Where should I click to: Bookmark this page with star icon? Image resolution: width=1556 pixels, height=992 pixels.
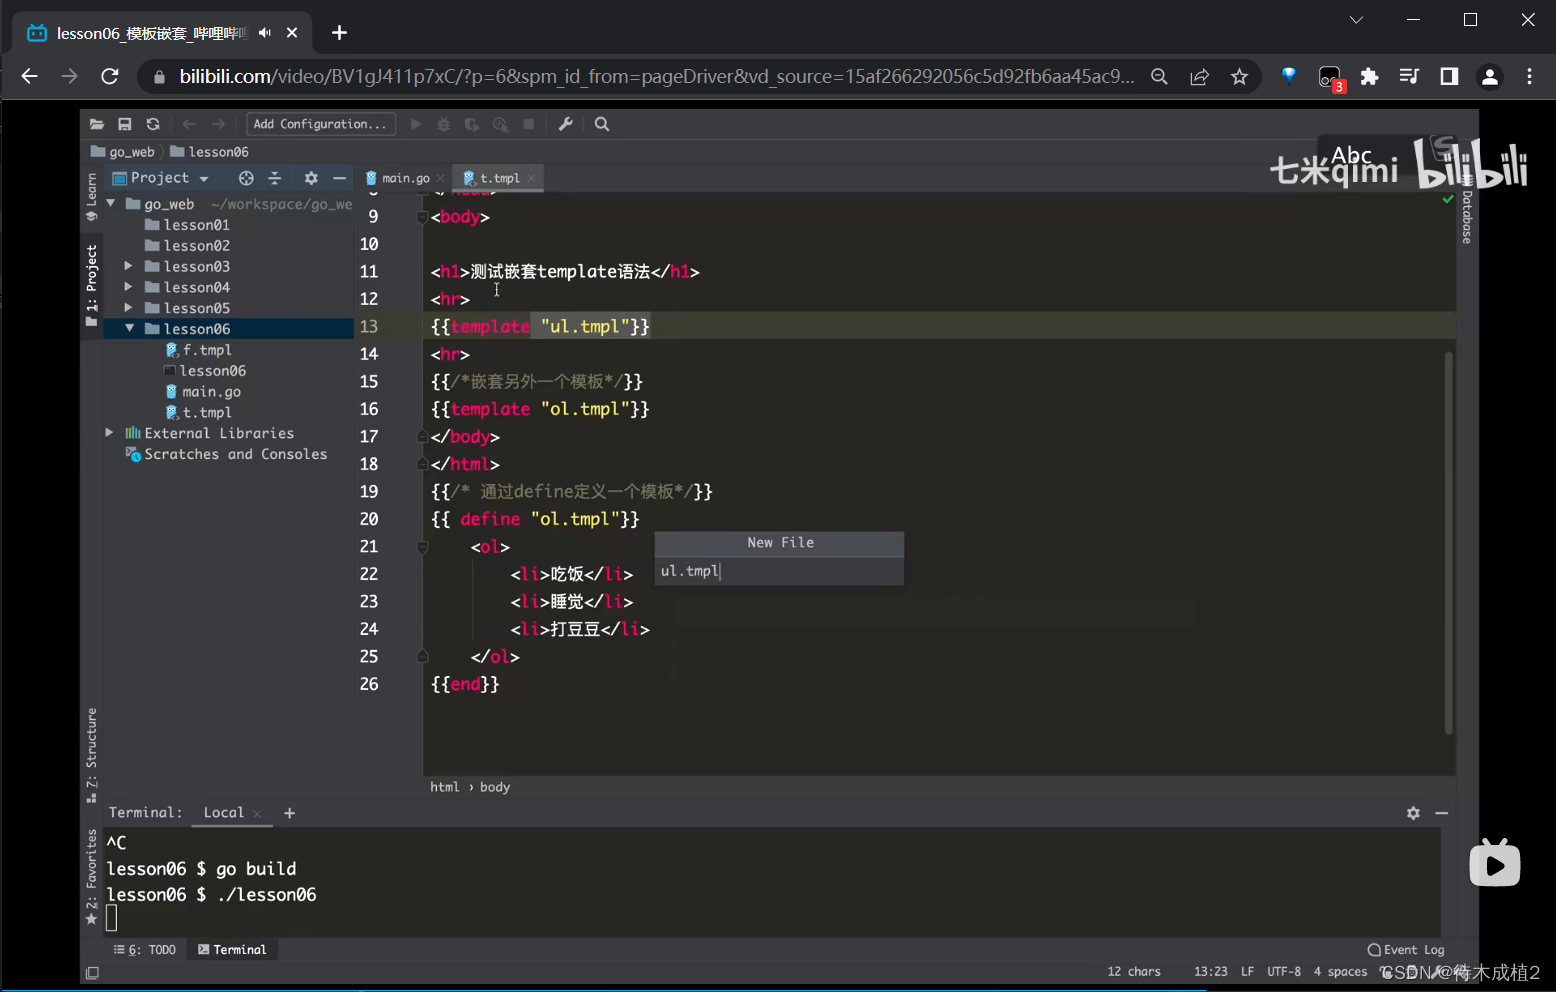coord(1240,76)
